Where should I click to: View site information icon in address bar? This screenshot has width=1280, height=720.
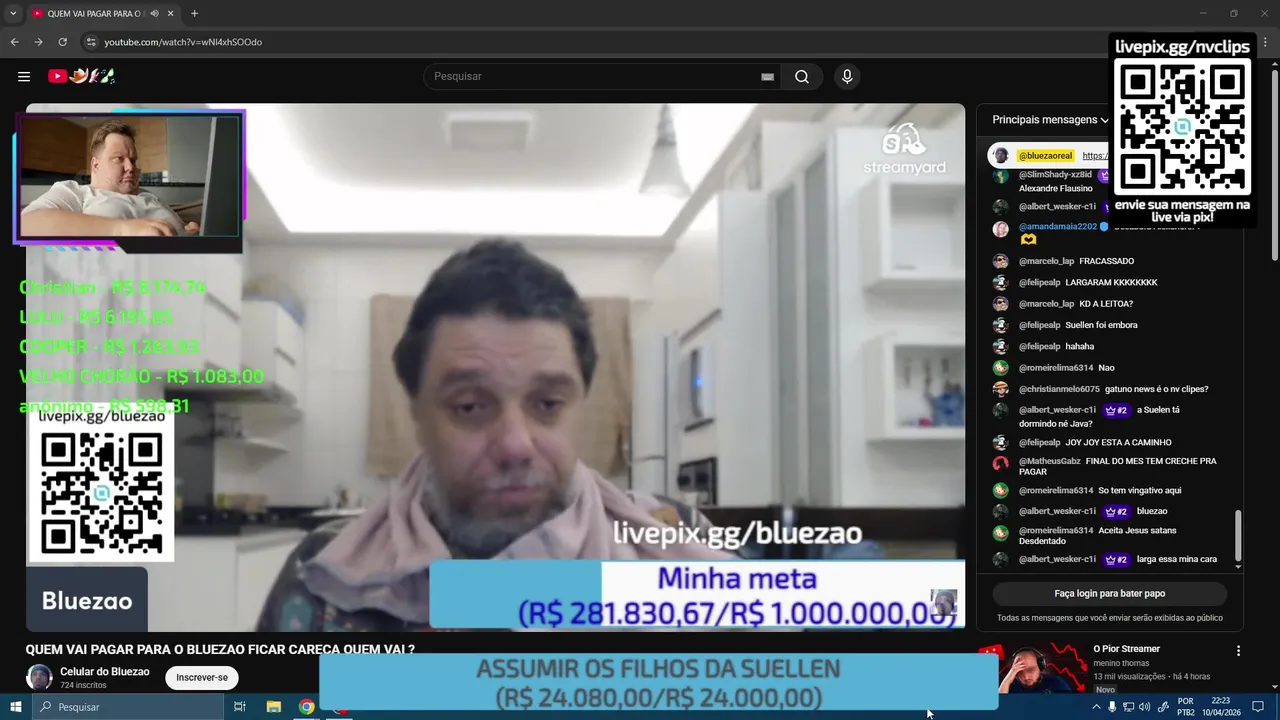click(x=91, y=42)
